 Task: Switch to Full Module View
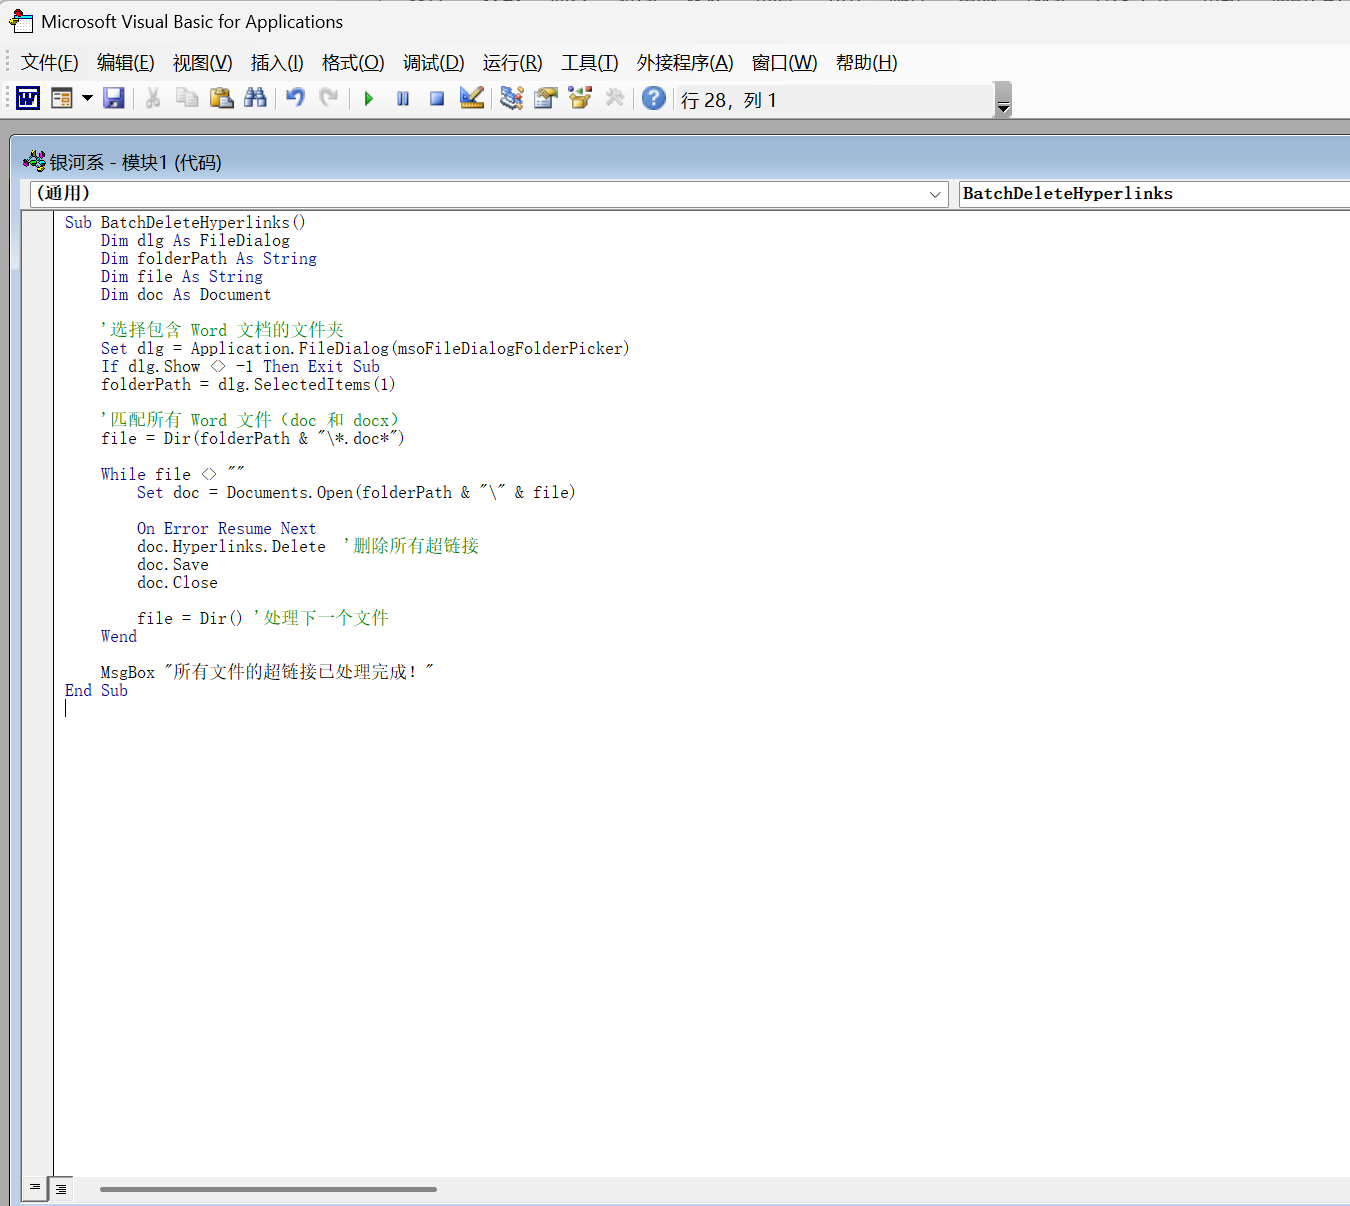pyautogui.click(x=61, y=1188)
